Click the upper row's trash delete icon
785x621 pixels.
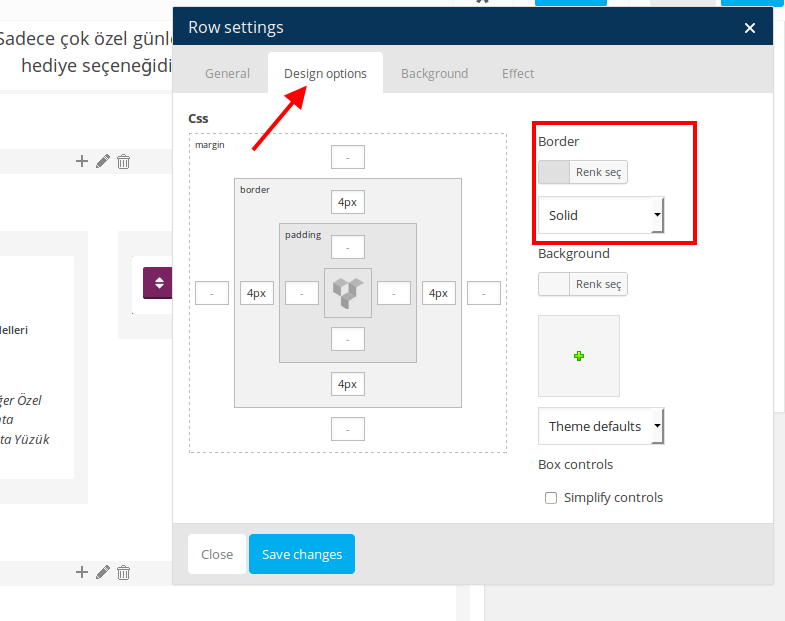click(x=123, y=162)
